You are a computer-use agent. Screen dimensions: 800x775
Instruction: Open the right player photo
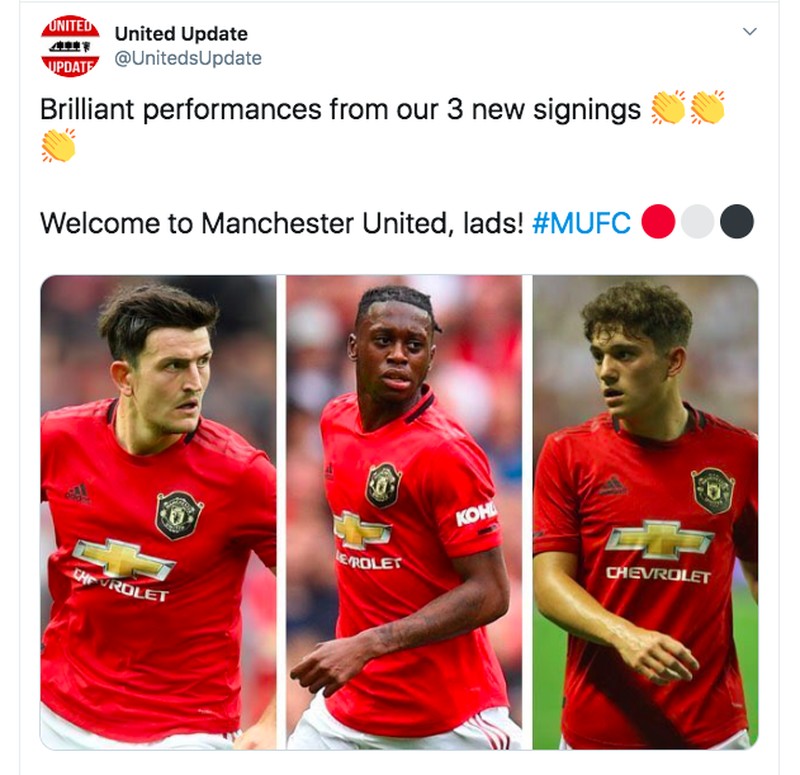click(x=645, y=512)
